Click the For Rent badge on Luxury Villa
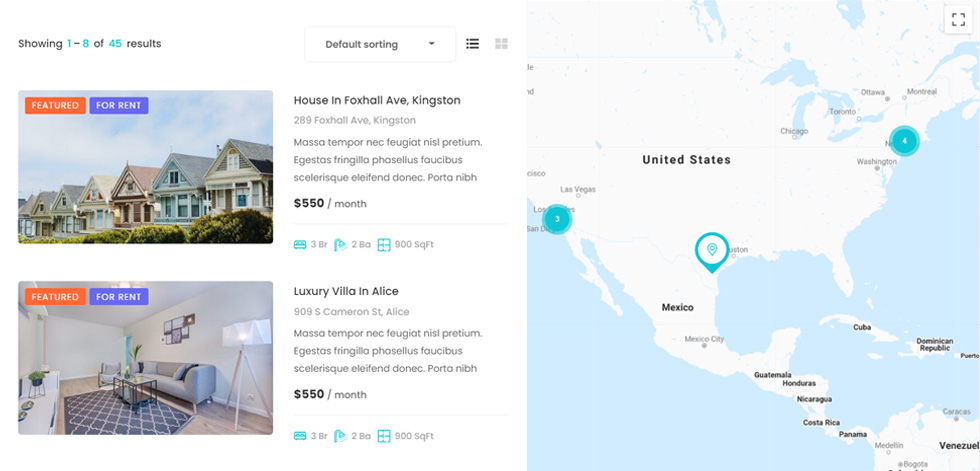Image resolution: width=980 pixels, height=471 pixels. (119, 297)
